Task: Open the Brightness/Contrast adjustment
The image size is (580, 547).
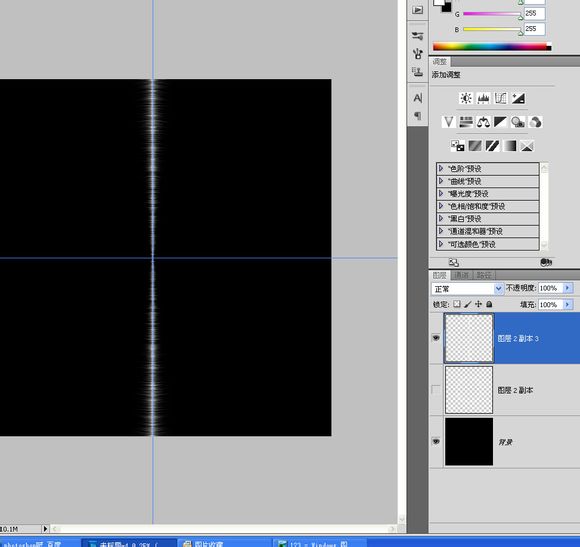Action: [466, 98]
